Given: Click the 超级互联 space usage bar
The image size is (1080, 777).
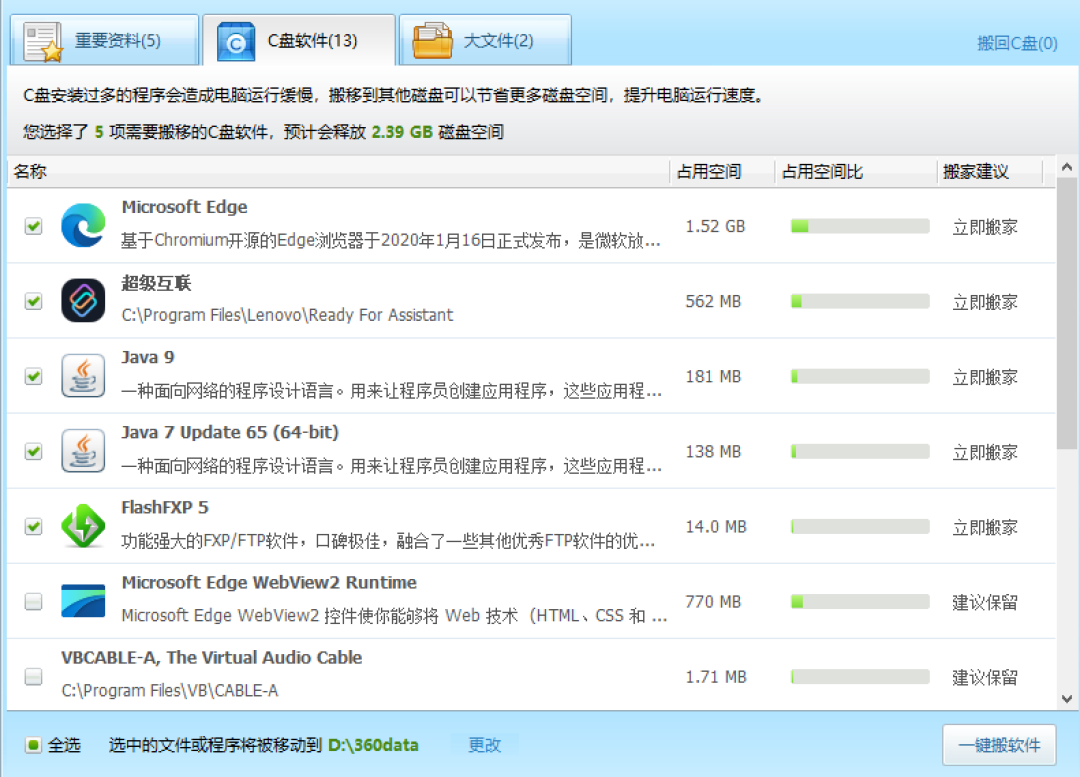Looking at the screenshot, I should 860,301.
